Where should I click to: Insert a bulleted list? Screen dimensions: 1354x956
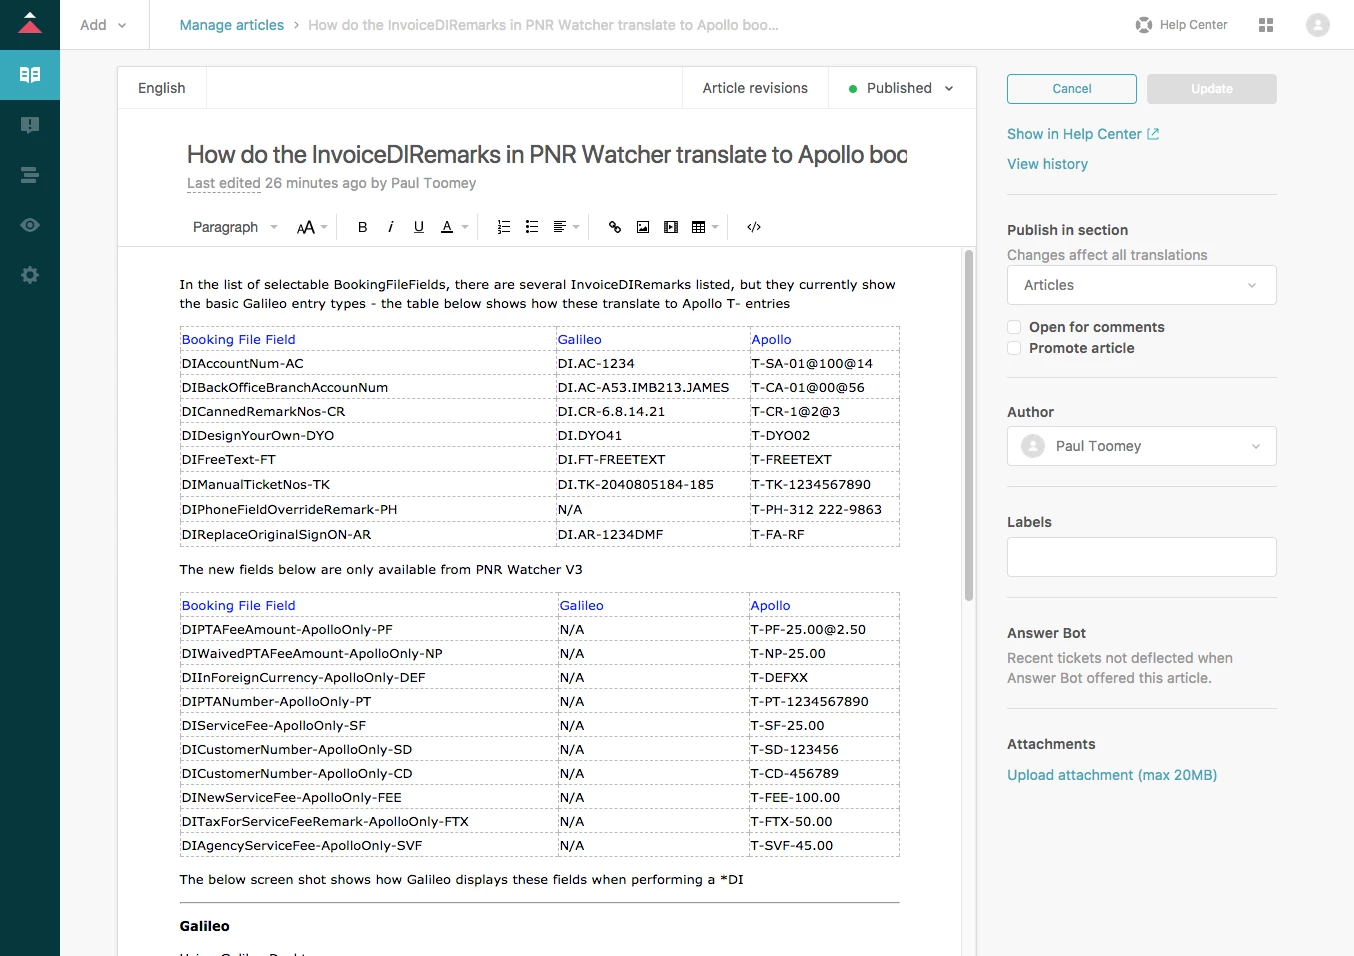(x=532, y=227)
